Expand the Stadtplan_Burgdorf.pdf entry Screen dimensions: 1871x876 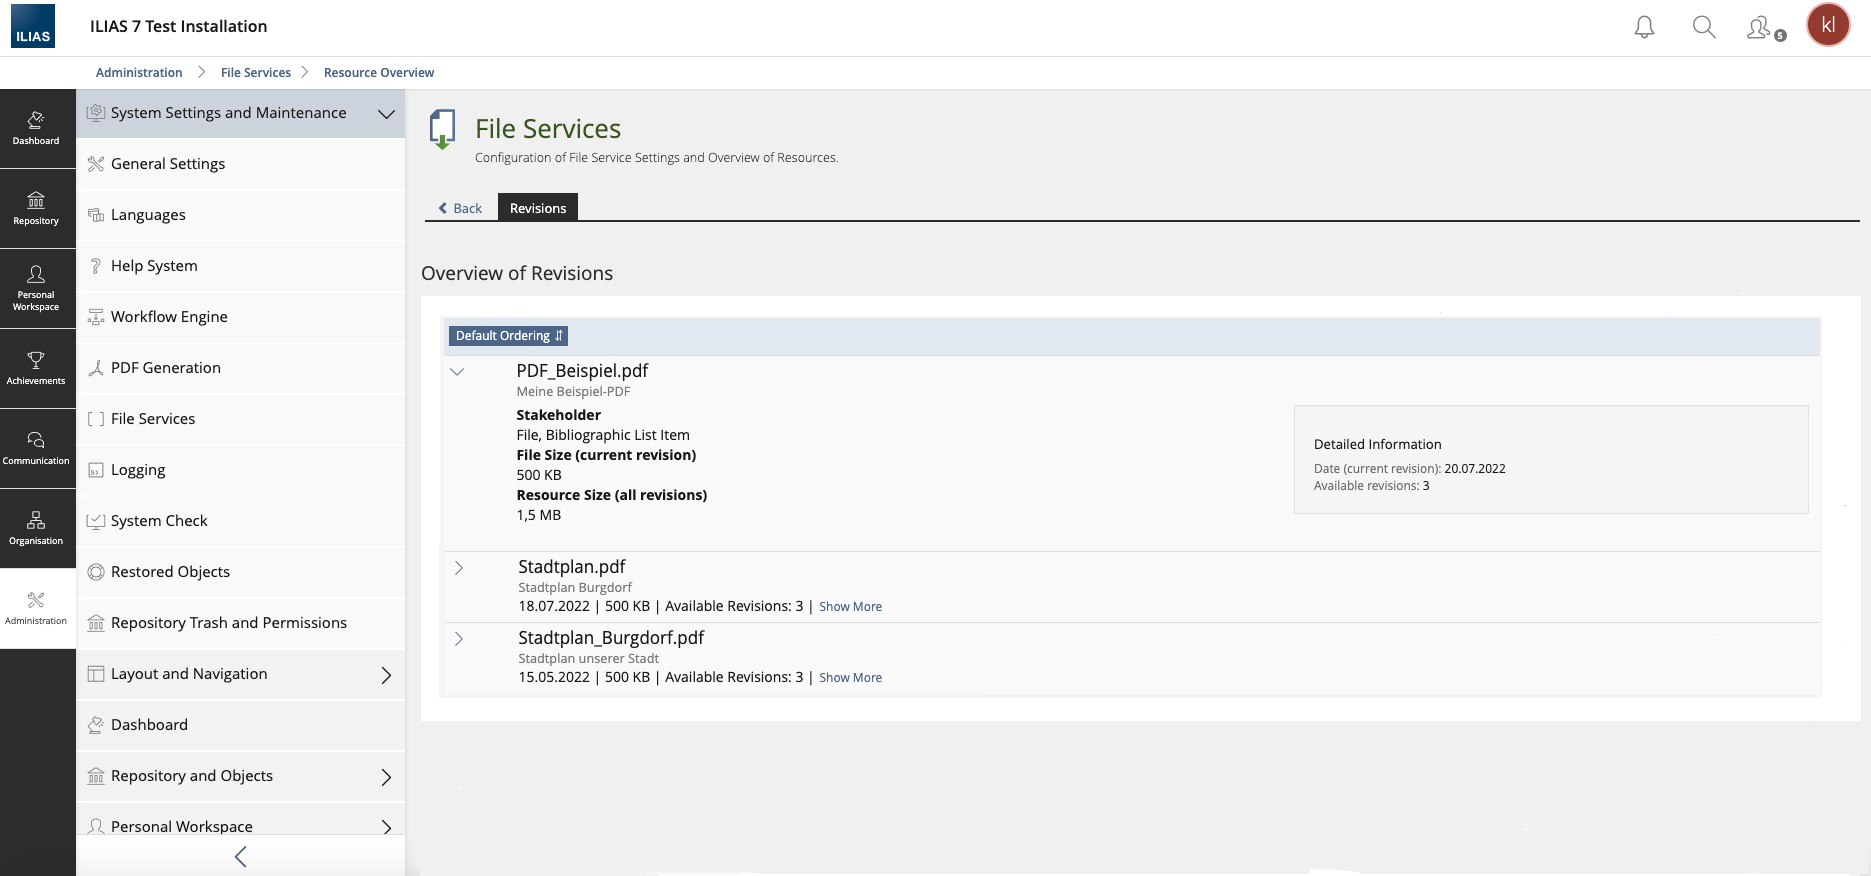click(x=459, y=639)
